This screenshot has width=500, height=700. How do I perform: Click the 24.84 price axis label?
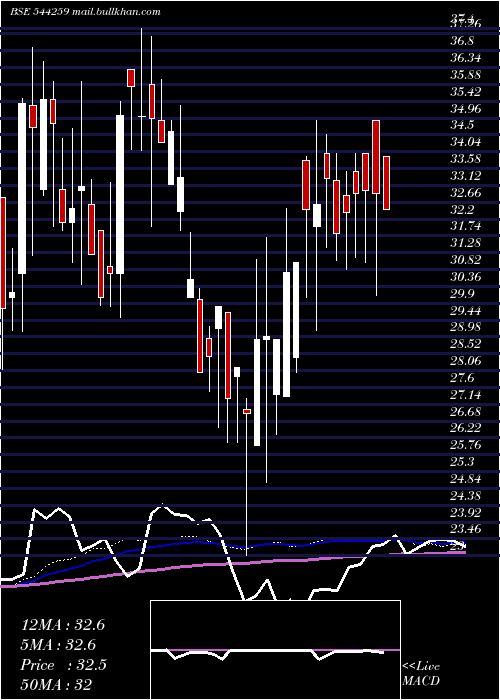click(x=466, y=479)
